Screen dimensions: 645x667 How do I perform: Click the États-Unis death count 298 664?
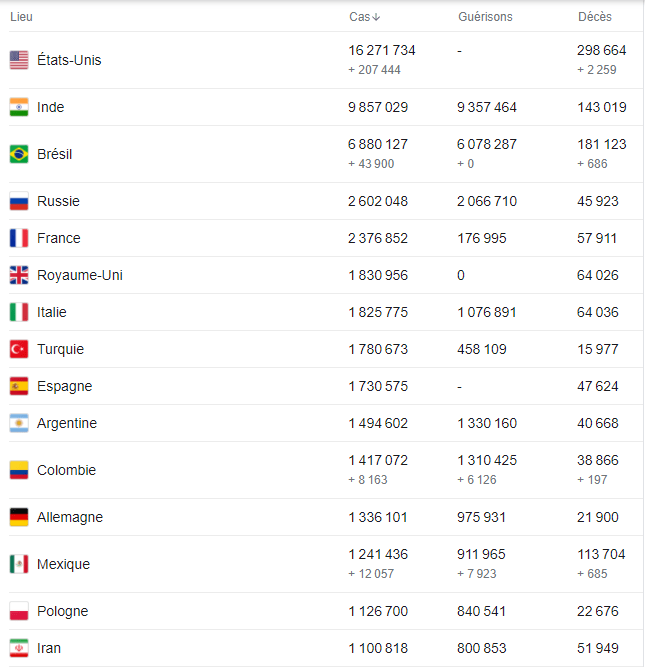pyautogui.click(x=602, y=50)
